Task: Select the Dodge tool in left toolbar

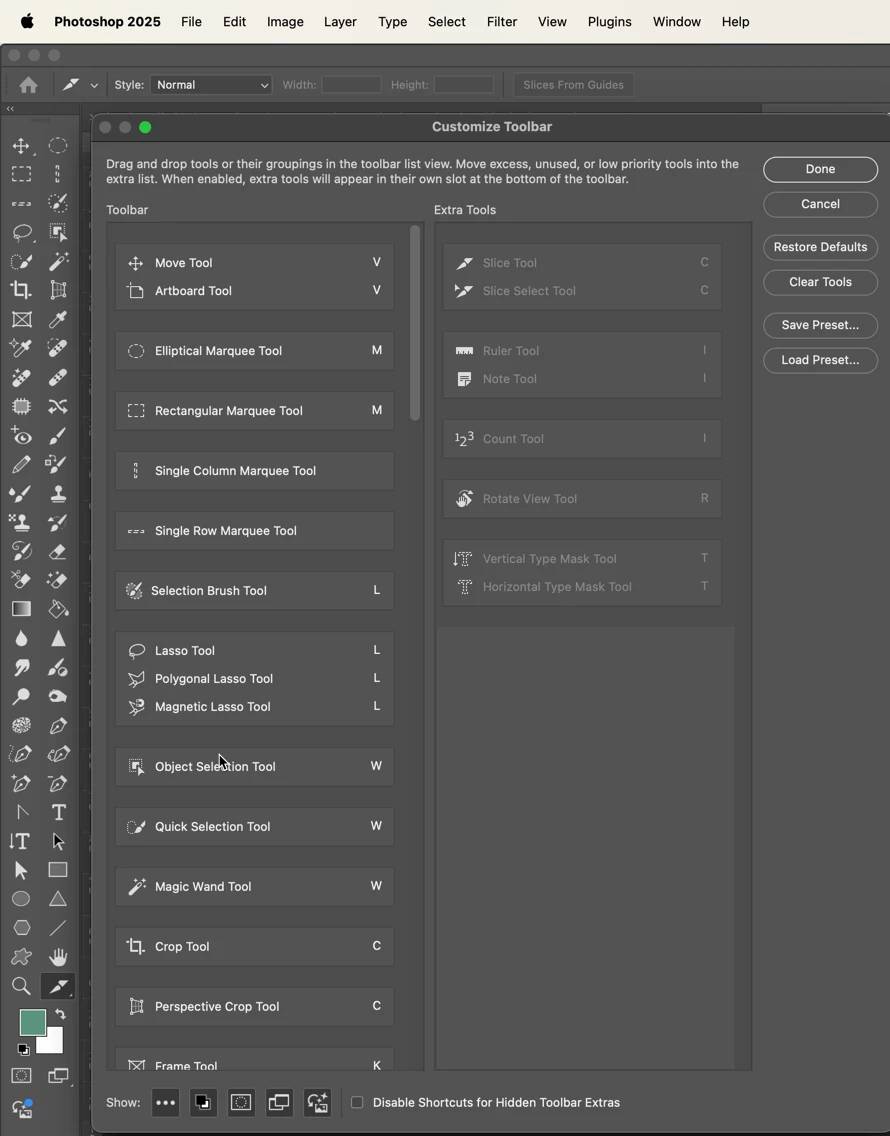Action: point(21,696)
